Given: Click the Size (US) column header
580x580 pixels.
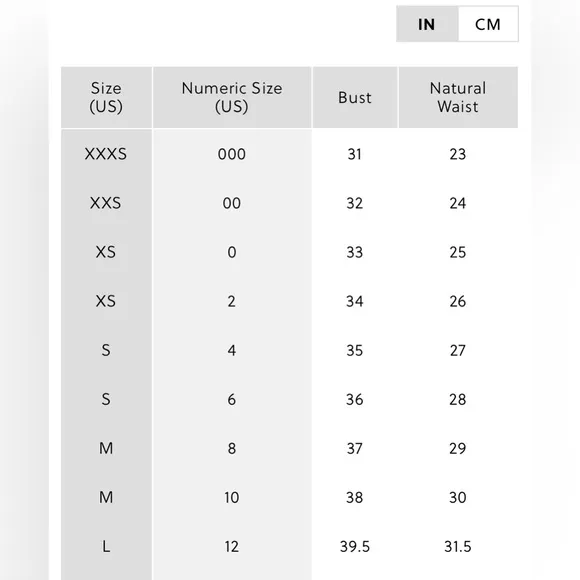Looking at the screenshot, I should 106,97.
